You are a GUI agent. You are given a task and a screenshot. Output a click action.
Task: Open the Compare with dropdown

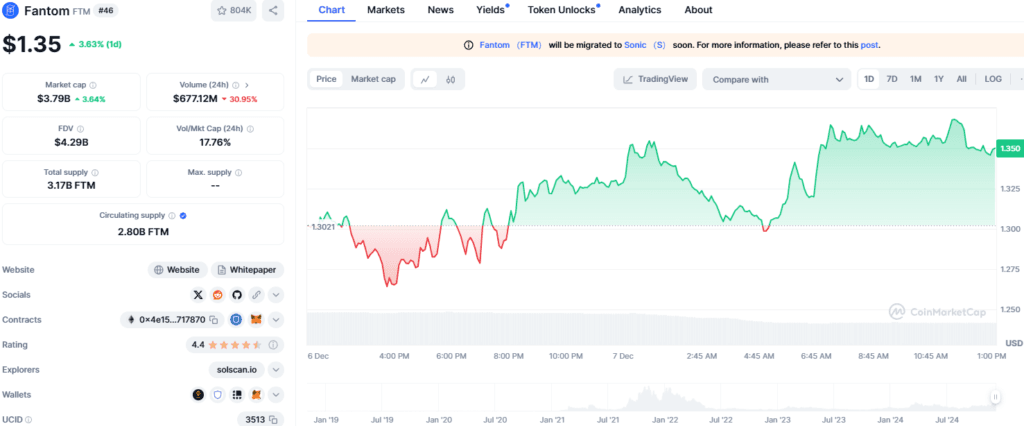pos(776,79)
